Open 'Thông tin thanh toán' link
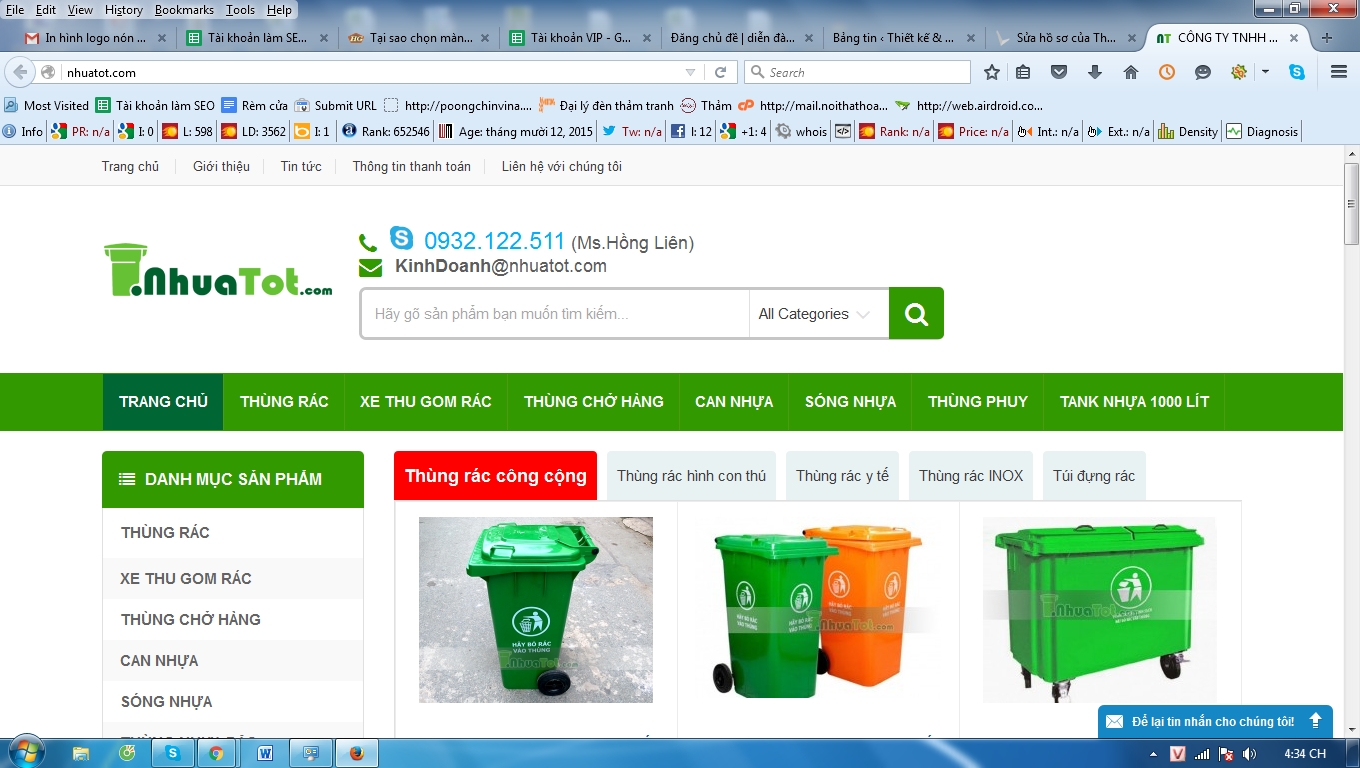The image size is (1360, 768). point(411,166)
